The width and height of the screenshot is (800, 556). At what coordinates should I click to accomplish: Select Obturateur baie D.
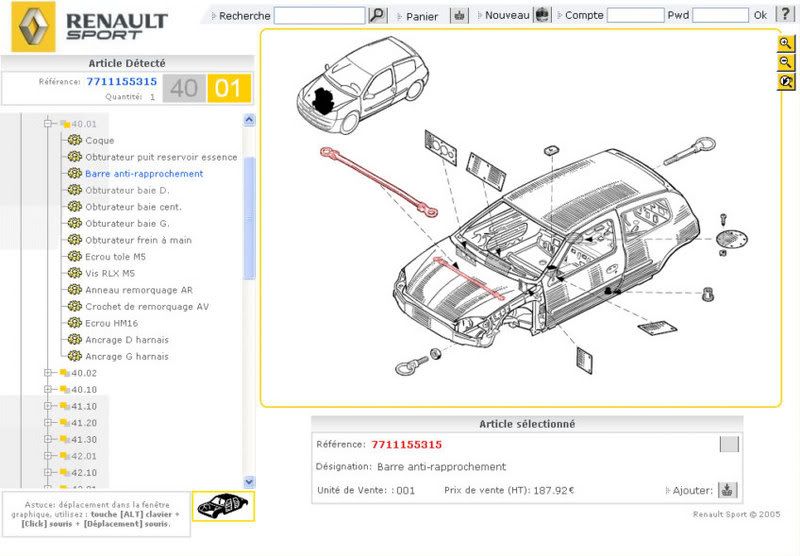[x=127, y=190]
